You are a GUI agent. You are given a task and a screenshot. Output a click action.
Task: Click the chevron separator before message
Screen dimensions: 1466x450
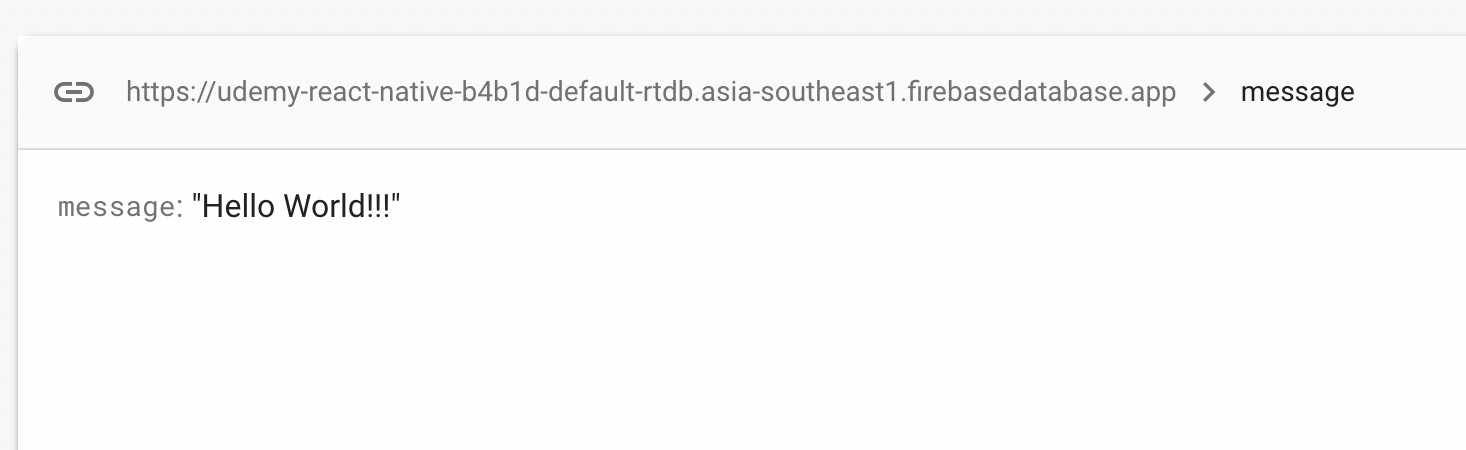pos(1209,93)
